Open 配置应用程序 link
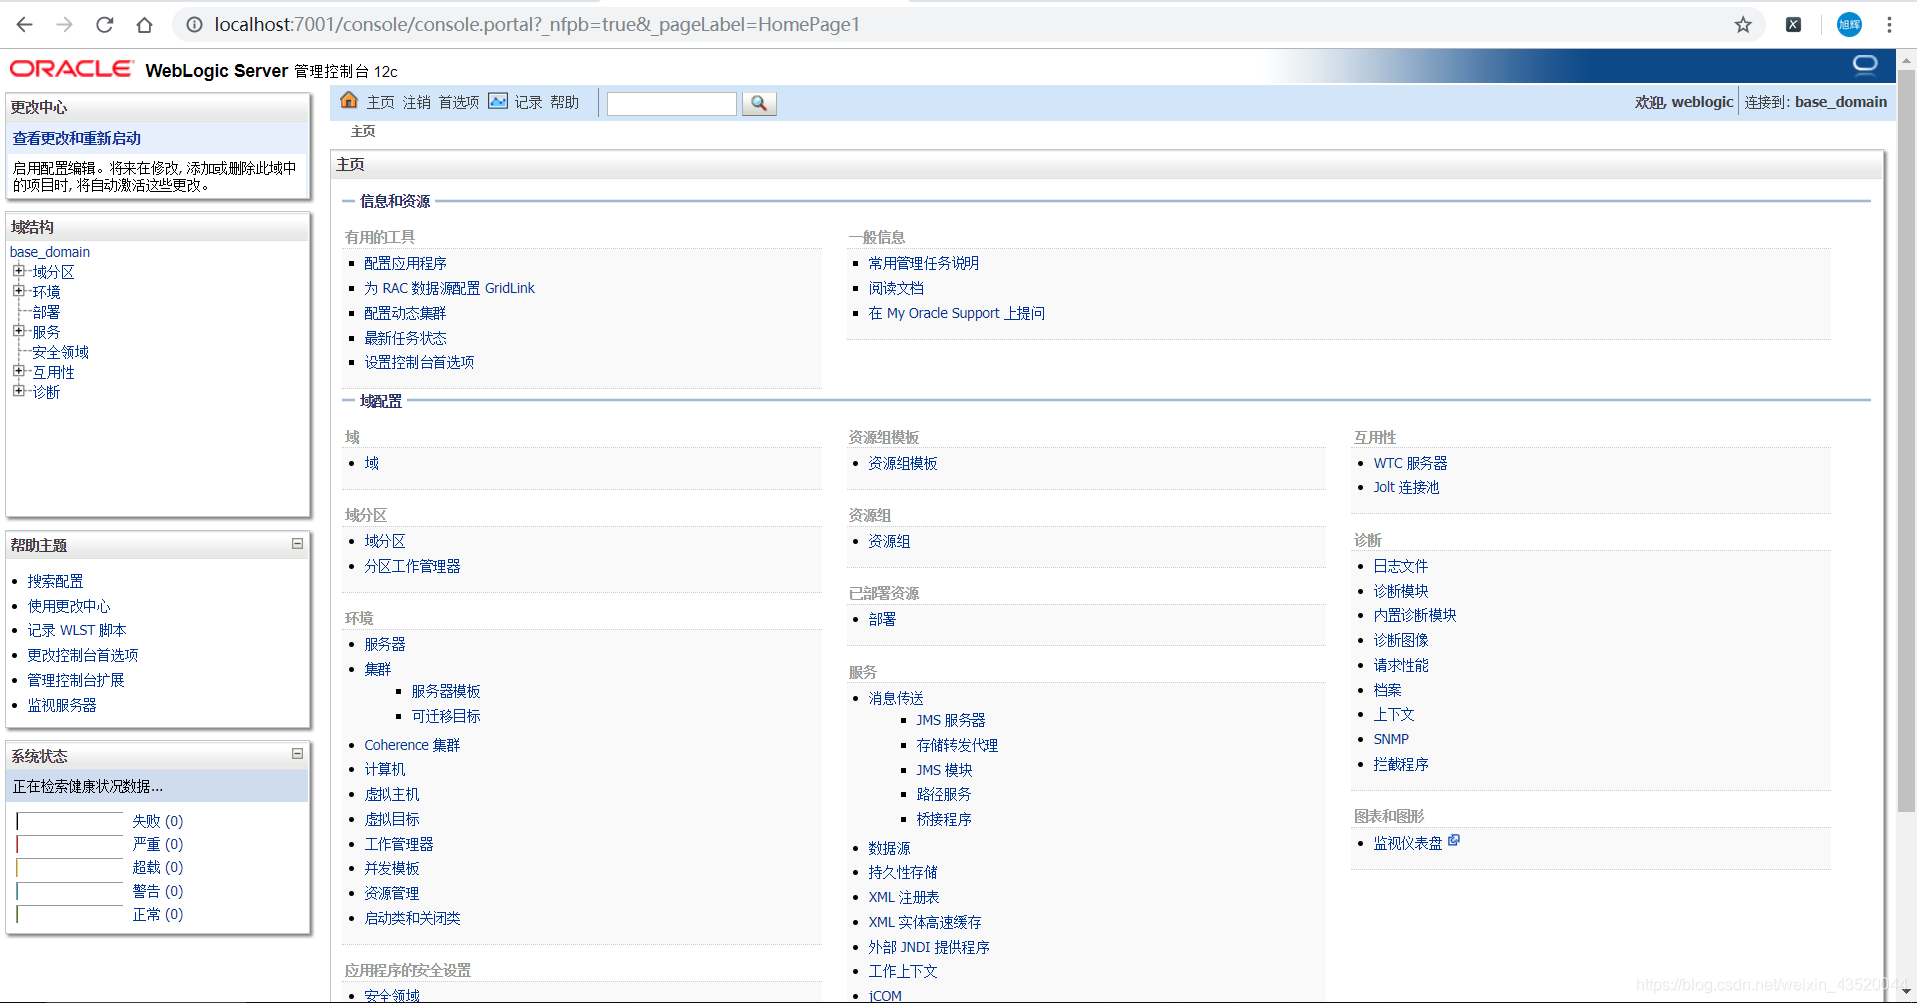Image resolution: width=1917 pixels, height=1003 pixels. [x=405, y=263]
